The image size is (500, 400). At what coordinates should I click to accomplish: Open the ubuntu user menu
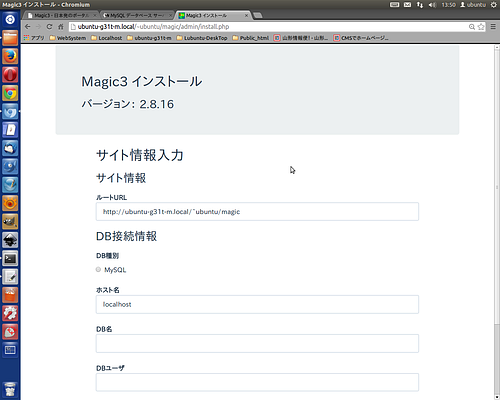pyautogui.click(x=473, y=5)
